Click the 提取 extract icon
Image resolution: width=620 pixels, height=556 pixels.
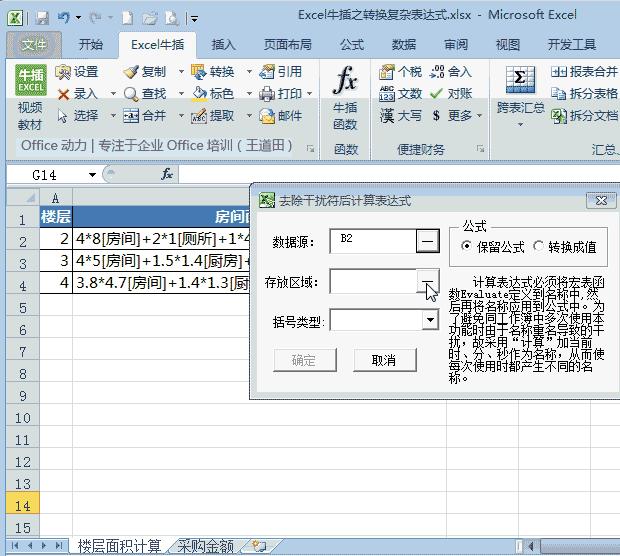point(199,116)
